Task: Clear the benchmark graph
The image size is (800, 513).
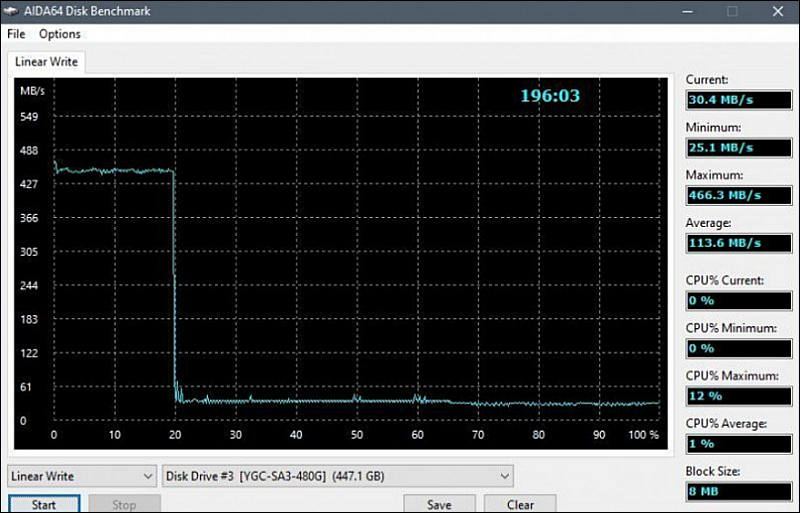Action: (x=520, y=504)
